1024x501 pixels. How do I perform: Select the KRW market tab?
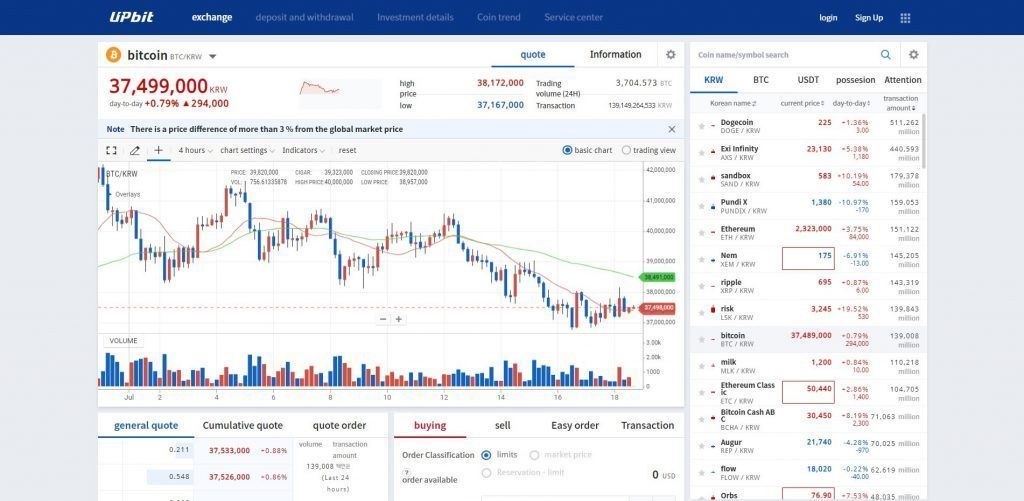click(x=714, y=80)
